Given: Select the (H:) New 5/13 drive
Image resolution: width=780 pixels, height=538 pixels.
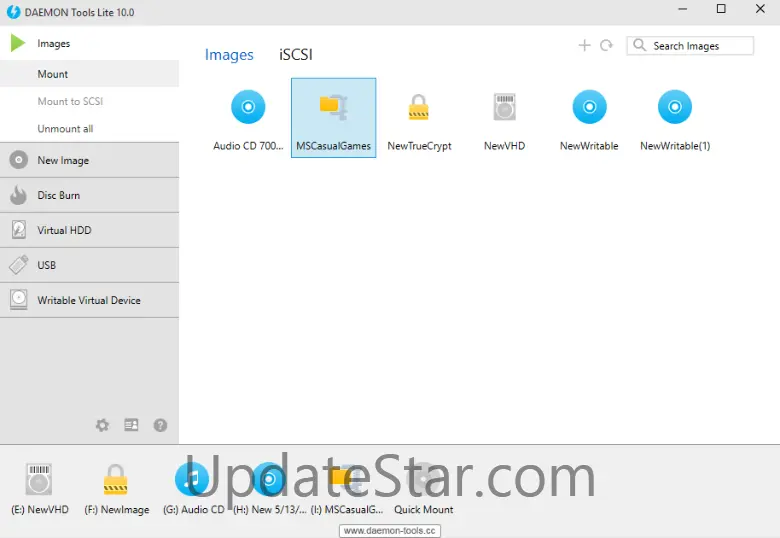Looking at the screenshot, I should coord(270,488).
